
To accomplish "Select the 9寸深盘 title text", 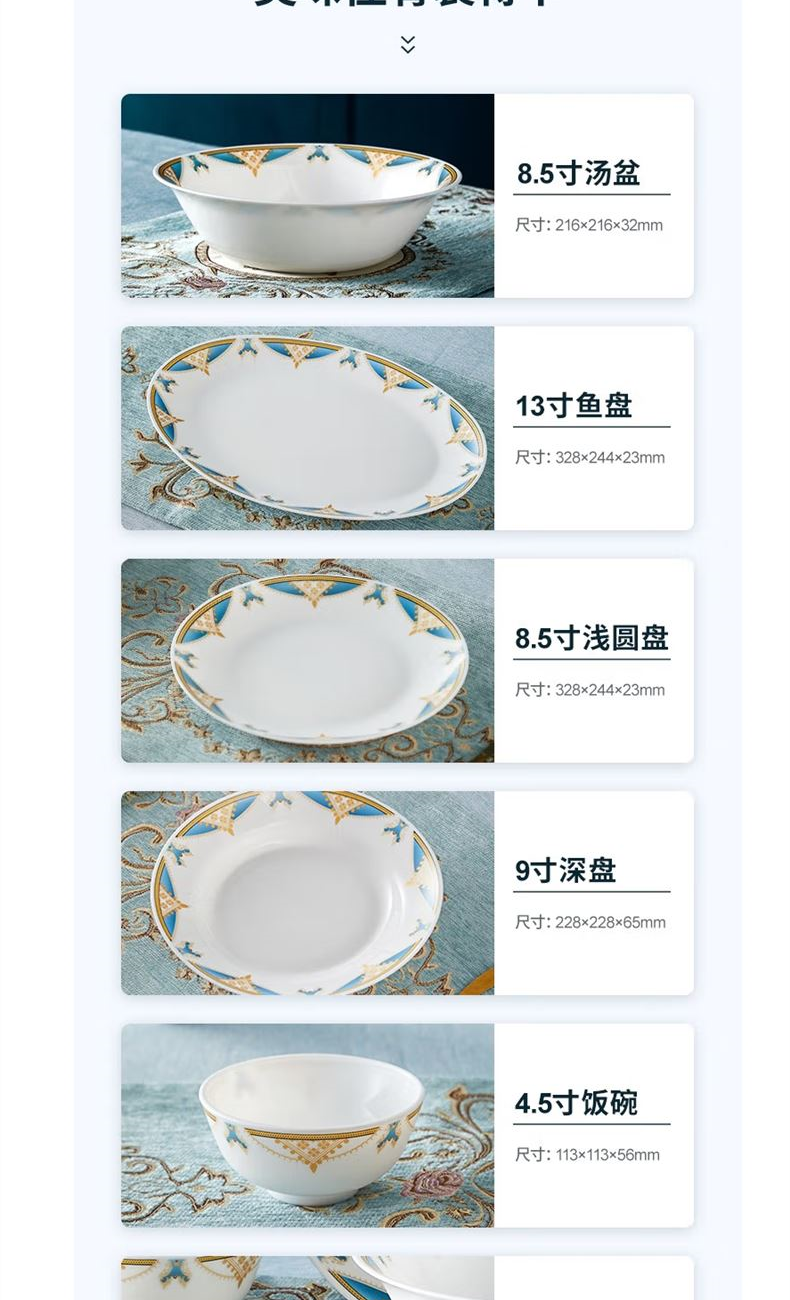I will [x=566, y=870].
